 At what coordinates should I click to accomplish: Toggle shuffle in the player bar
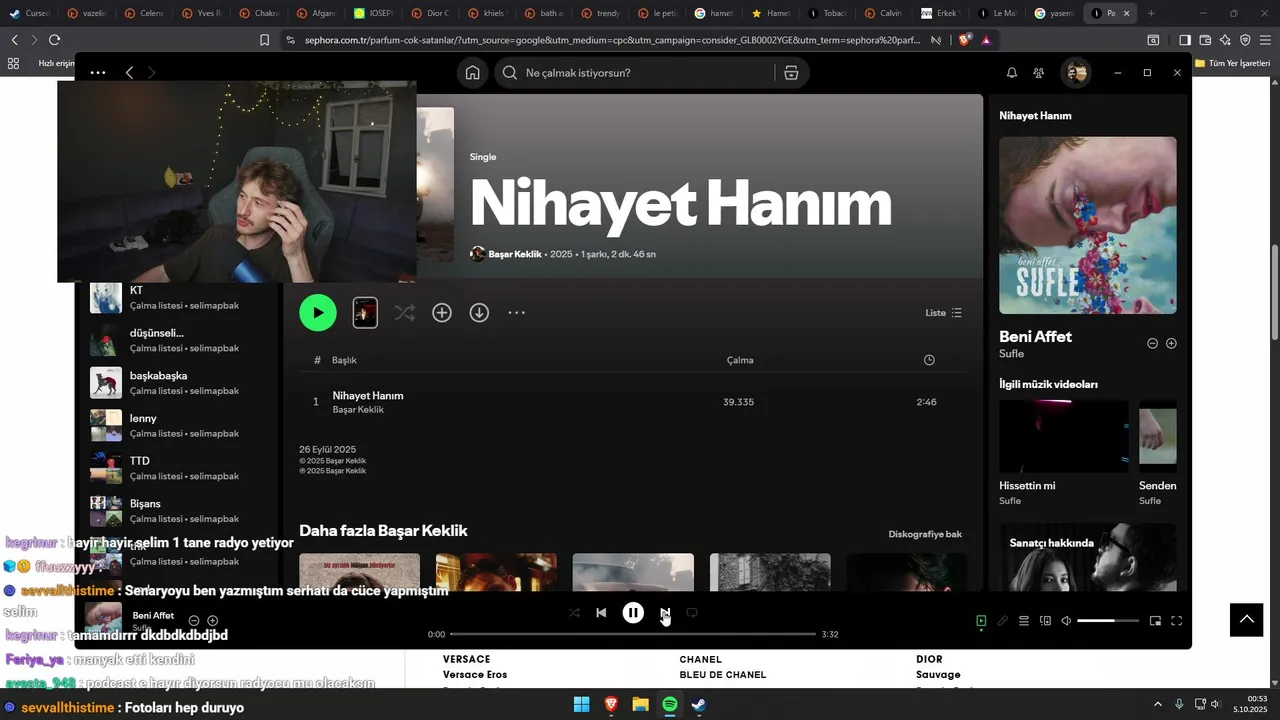click(x=574, y=613)
